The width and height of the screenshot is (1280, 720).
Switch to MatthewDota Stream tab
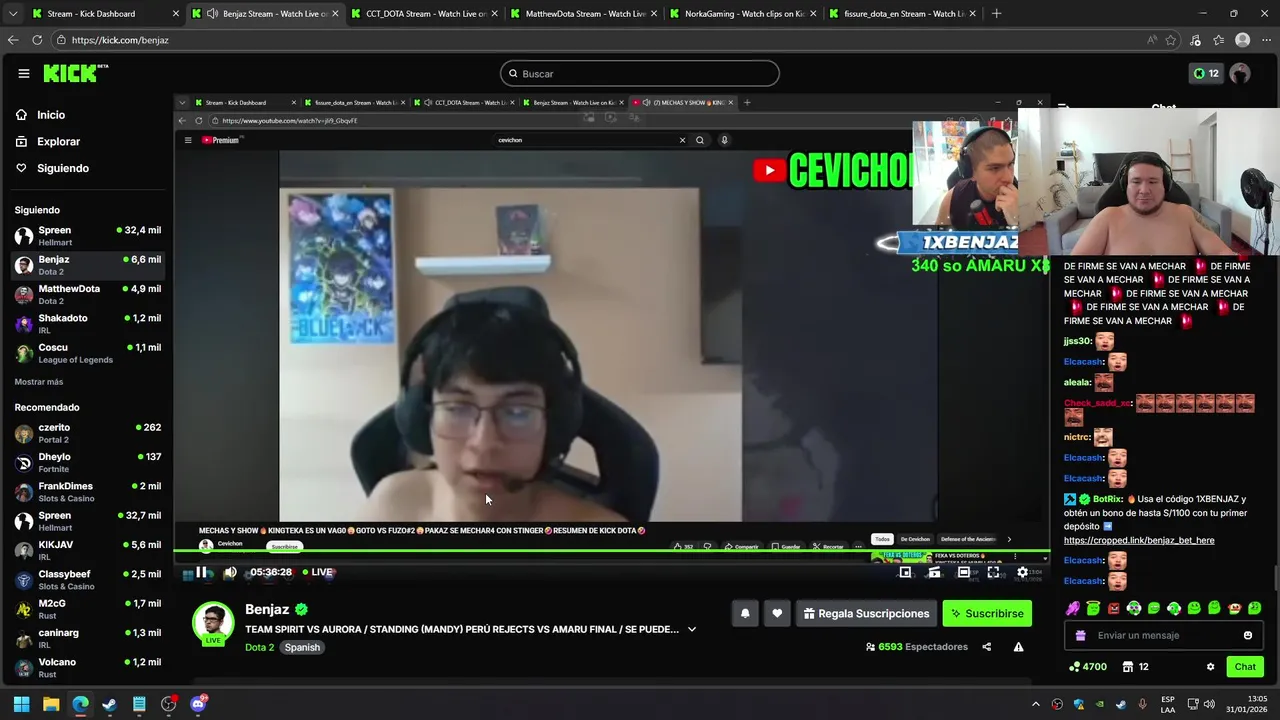(585, 14)
